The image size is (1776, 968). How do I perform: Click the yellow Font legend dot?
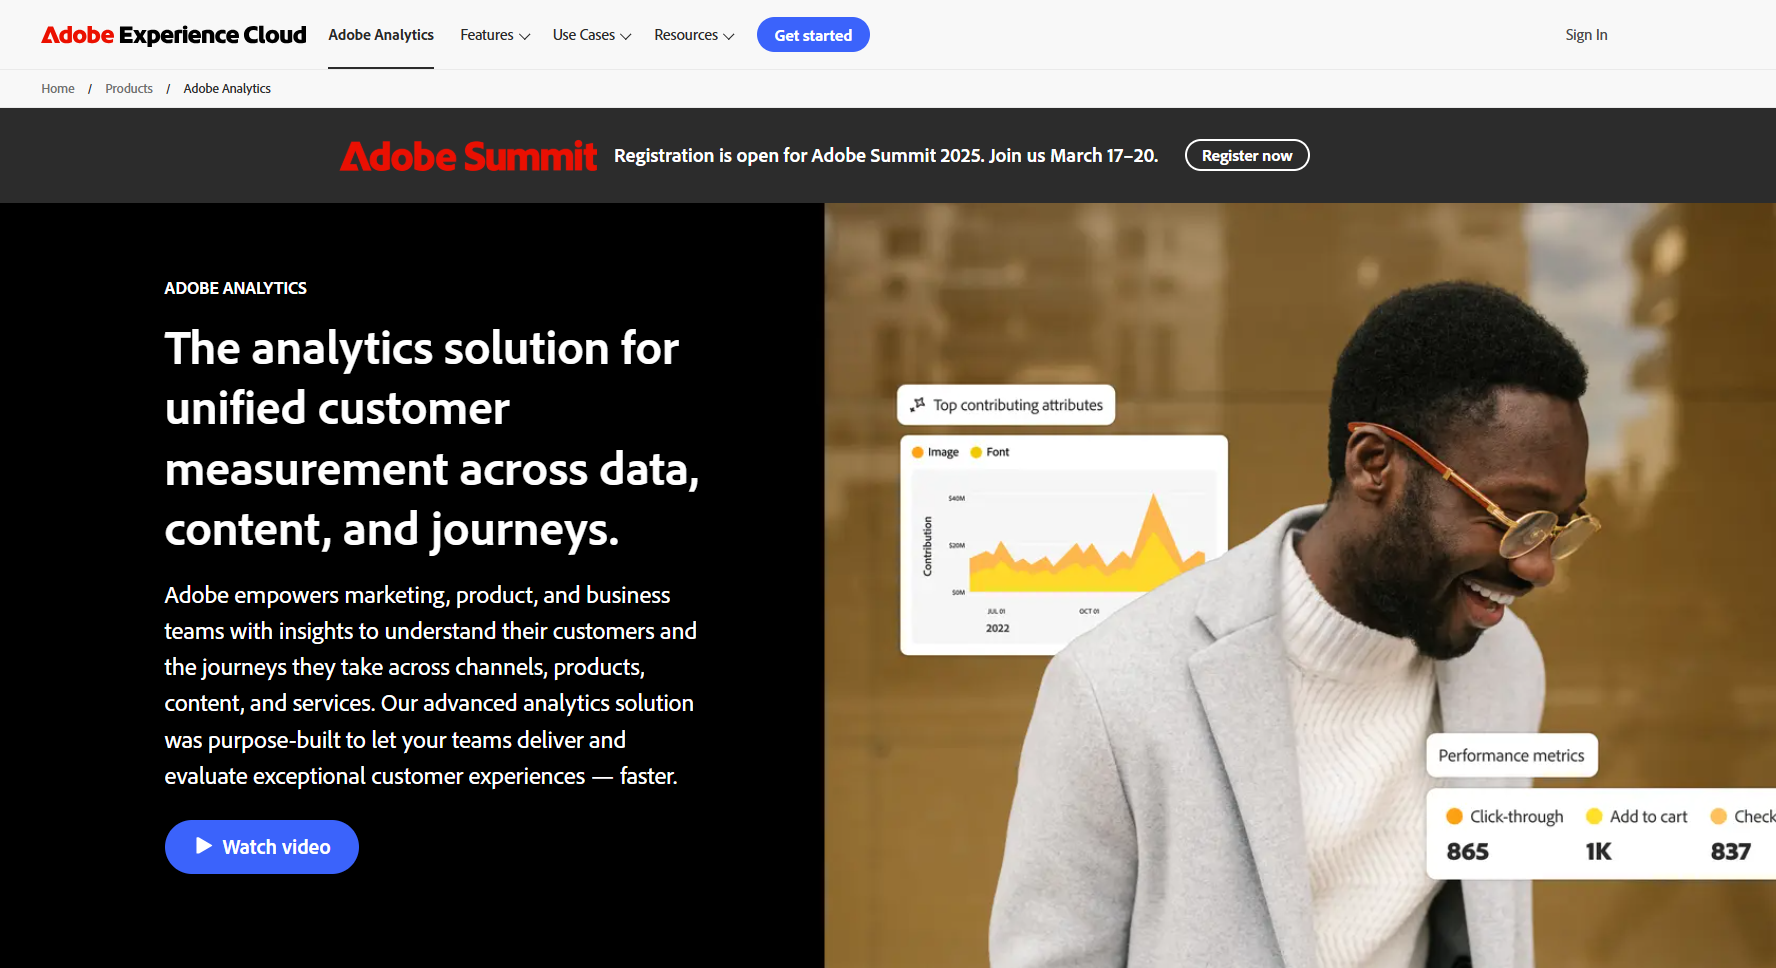coord(976,452)
